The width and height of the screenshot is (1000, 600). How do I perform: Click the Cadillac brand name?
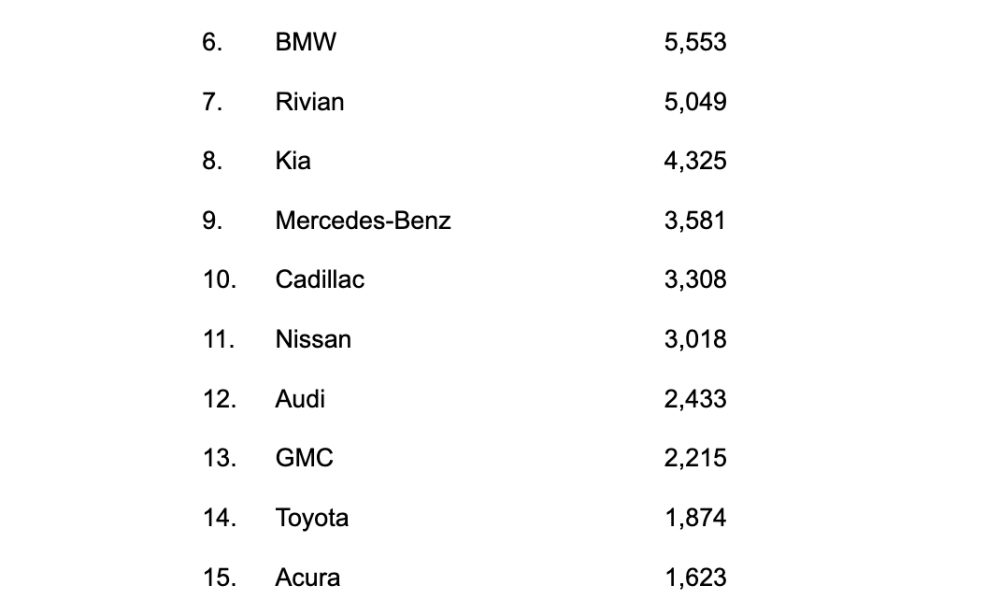320,279
